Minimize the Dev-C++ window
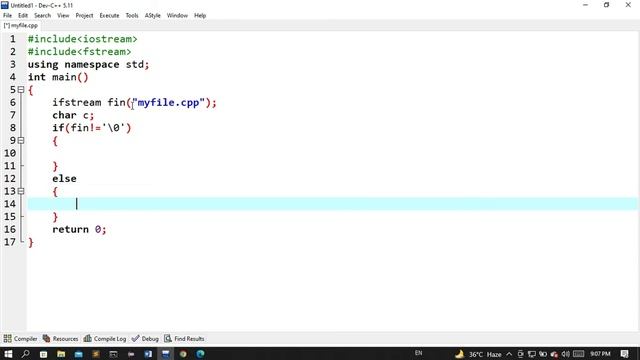640x360 pixels. click(586, 5)
